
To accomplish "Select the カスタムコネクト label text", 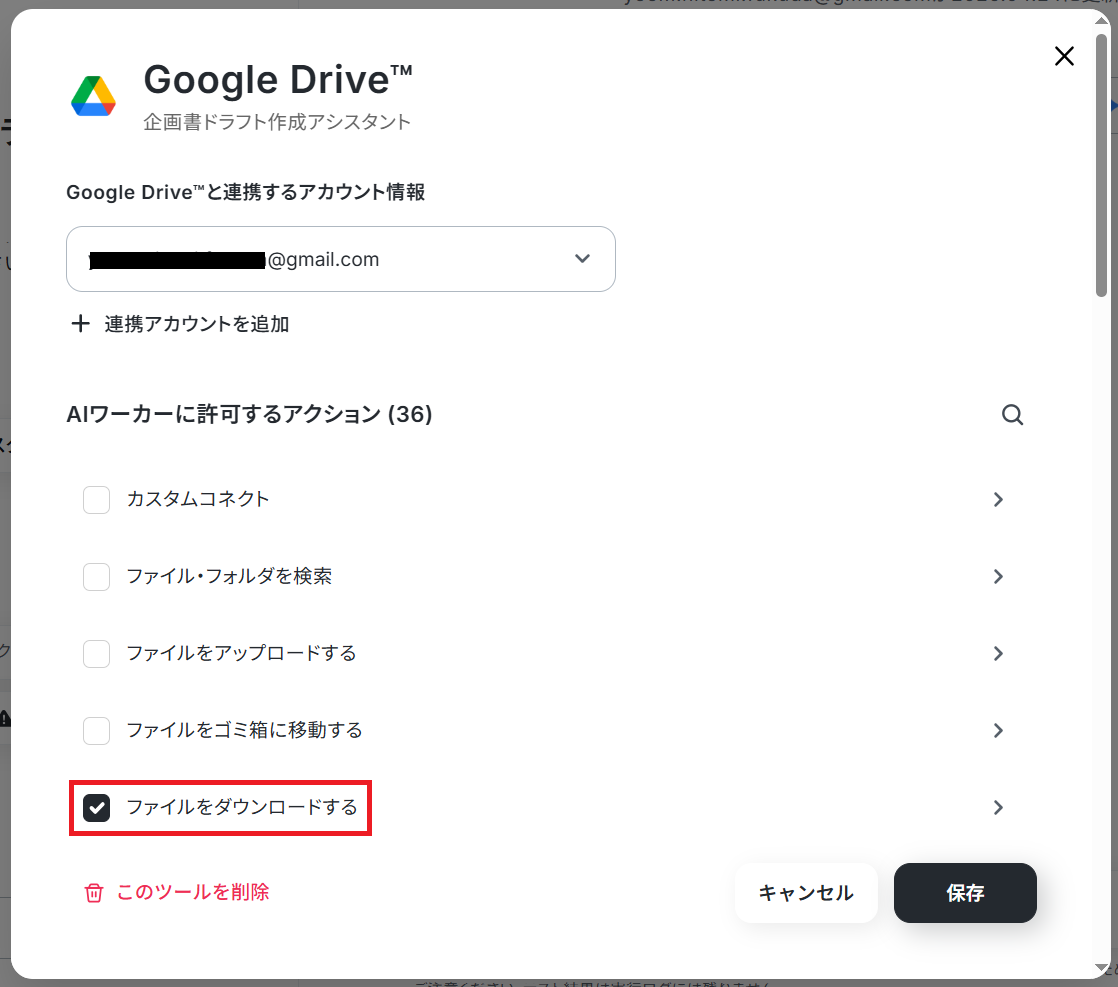I will coord(198,499).
